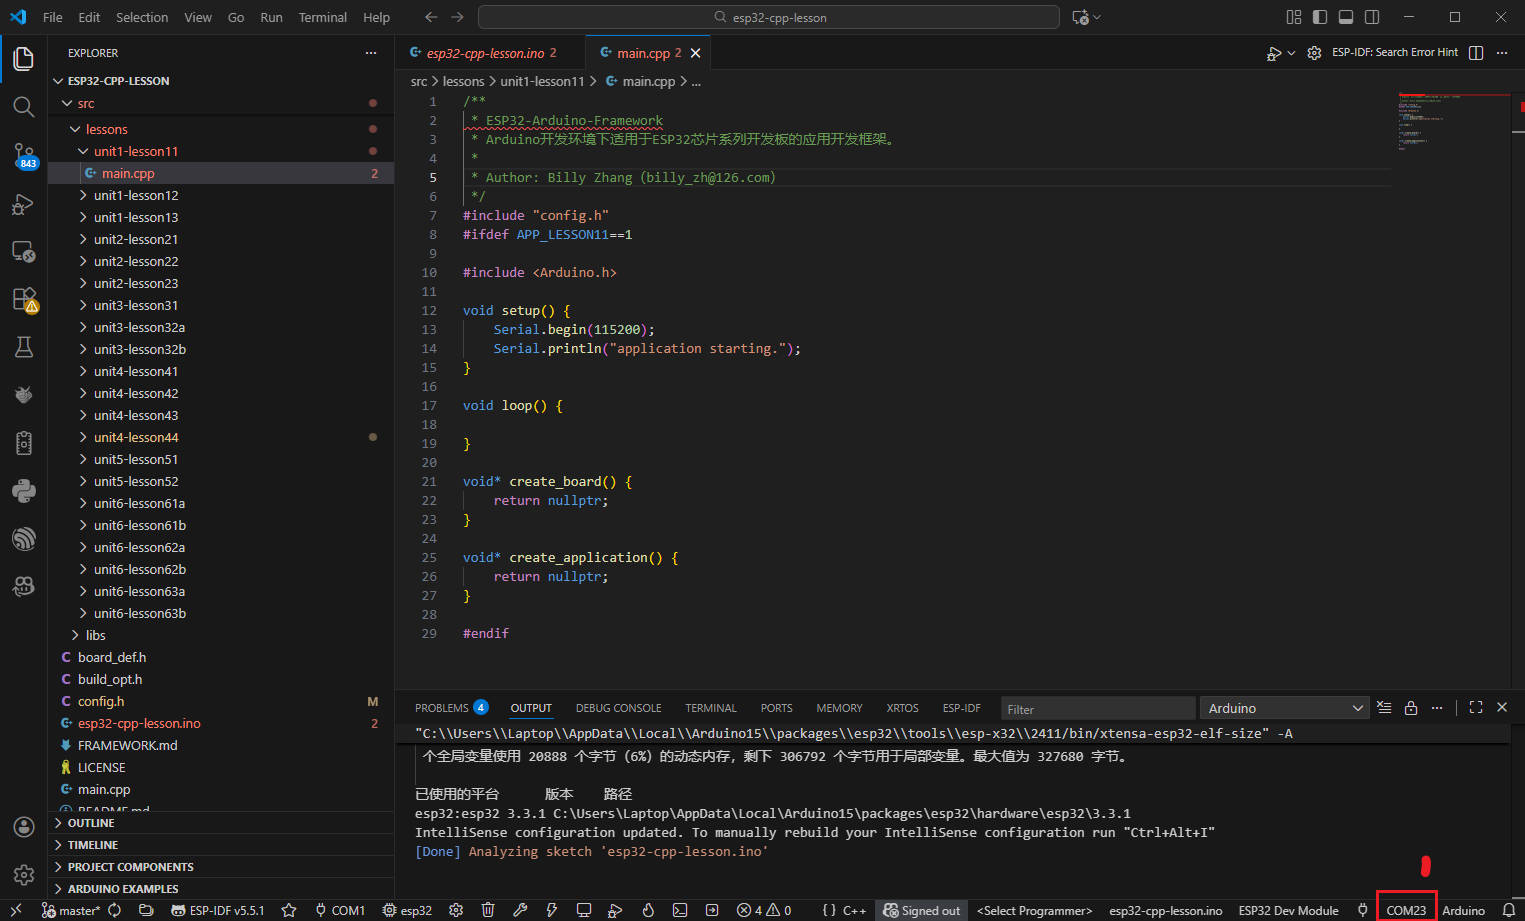The width and height of the screenshot is (1525, 921).
Task: Toggle the primary side bar visibility
Action: (1320, 17)
